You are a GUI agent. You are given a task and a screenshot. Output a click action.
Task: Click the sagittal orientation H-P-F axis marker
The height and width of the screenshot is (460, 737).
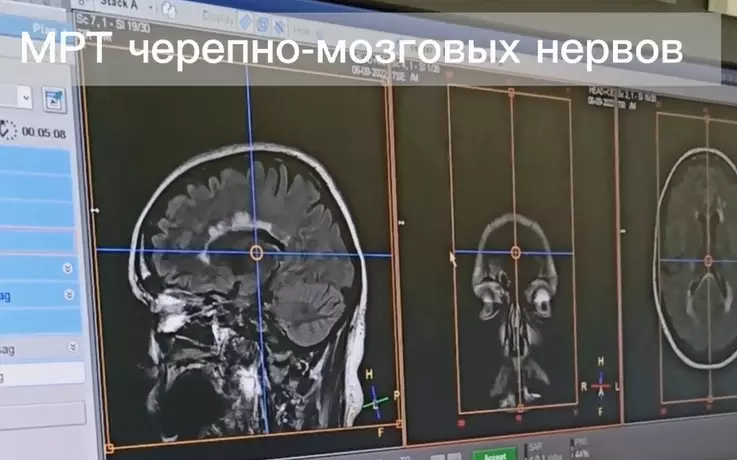click(377, 402)
